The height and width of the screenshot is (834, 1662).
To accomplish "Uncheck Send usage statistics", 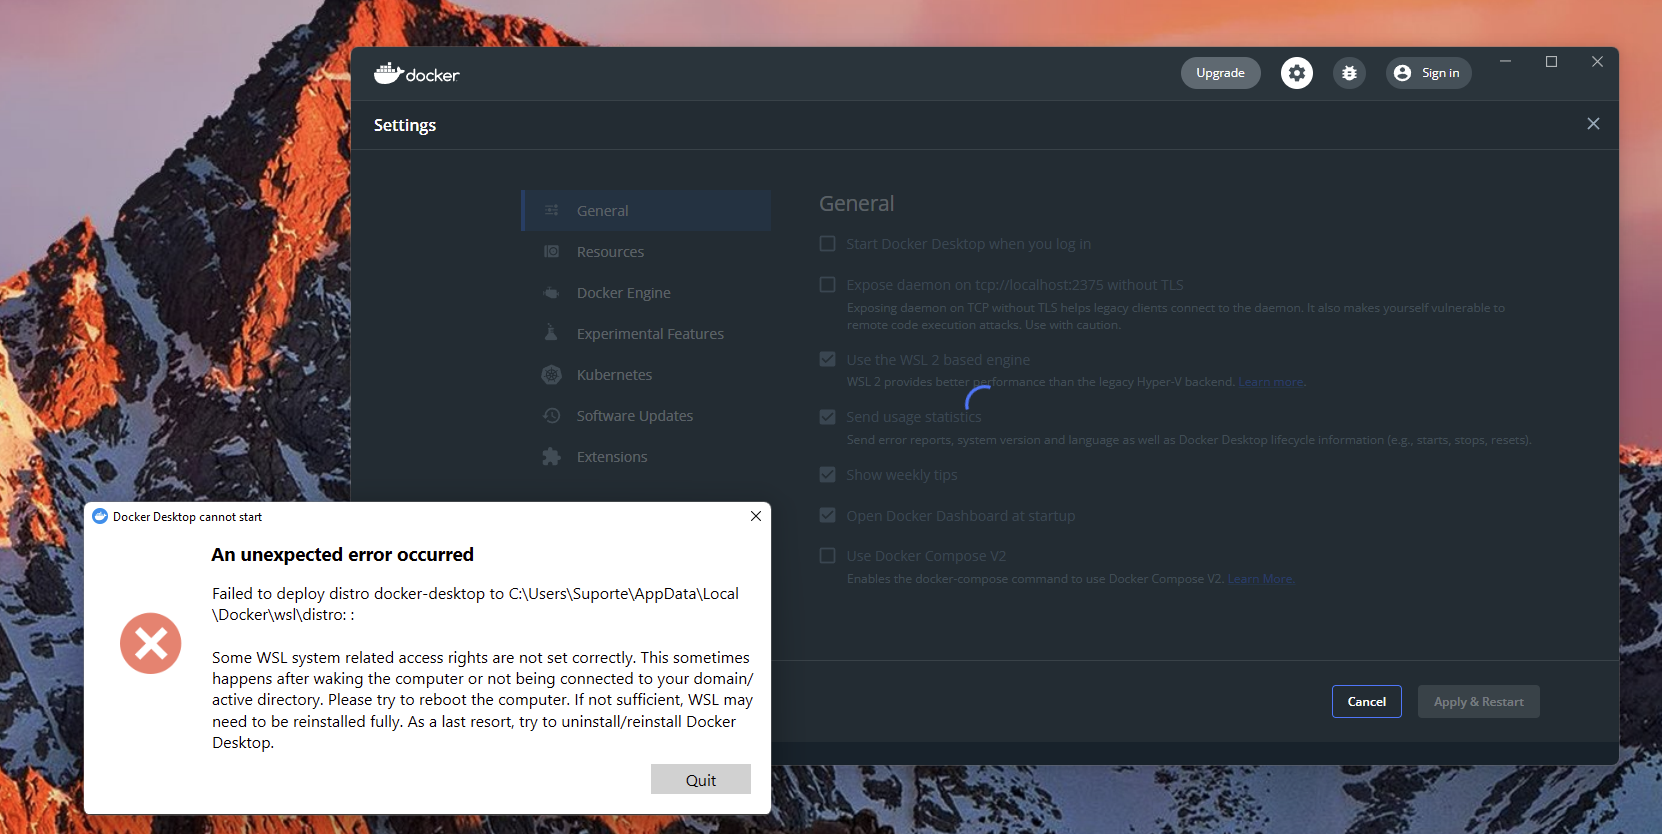I will (827, 416).
